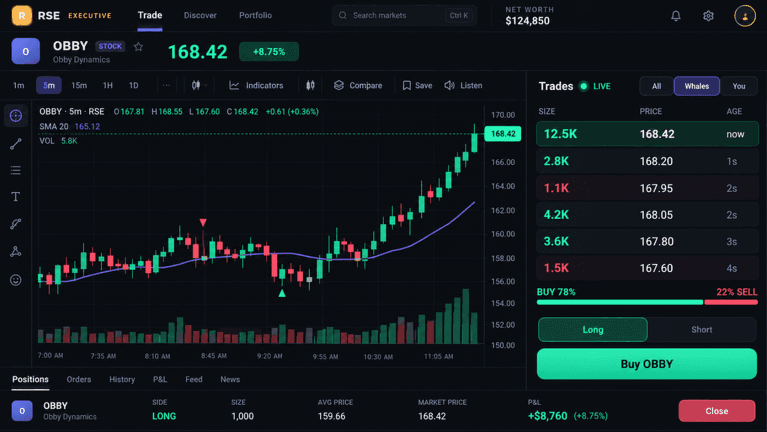Click the LIVE status indicator
Image resolution: width=767 pixels, height=432 pixels.
pos(595,86)
